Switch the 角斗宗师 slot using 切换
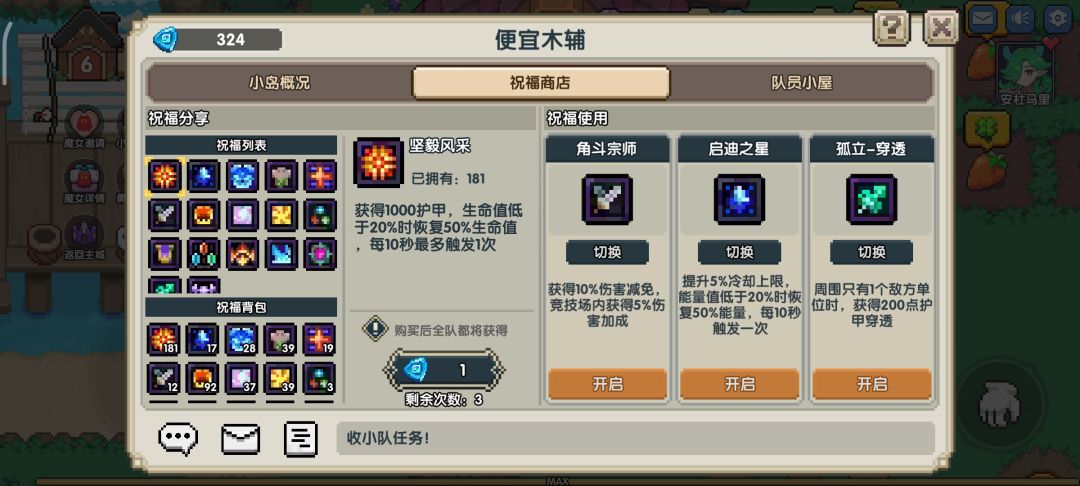1080x486 pixels. [607, 253]
